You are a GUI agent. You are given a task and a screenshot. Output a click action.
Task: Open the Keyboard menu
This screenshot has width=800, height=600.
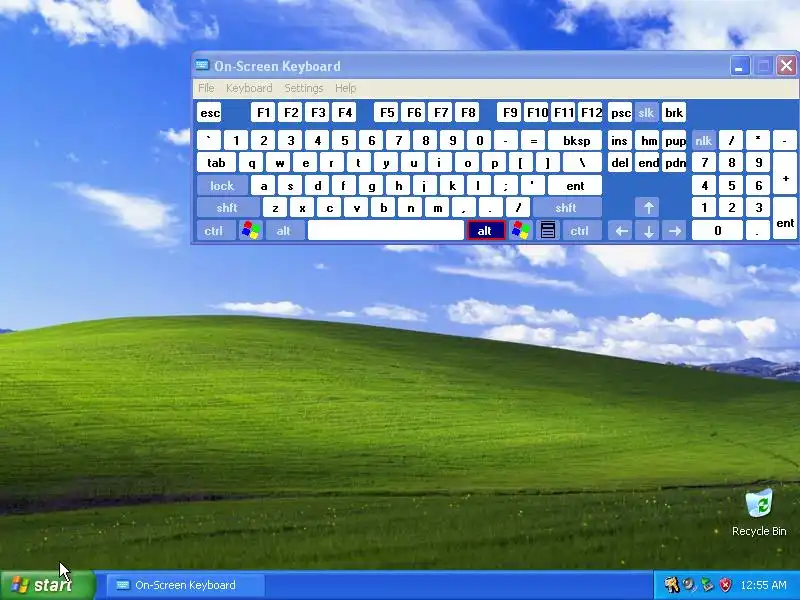pyautogui.click(x=249, y=88)
